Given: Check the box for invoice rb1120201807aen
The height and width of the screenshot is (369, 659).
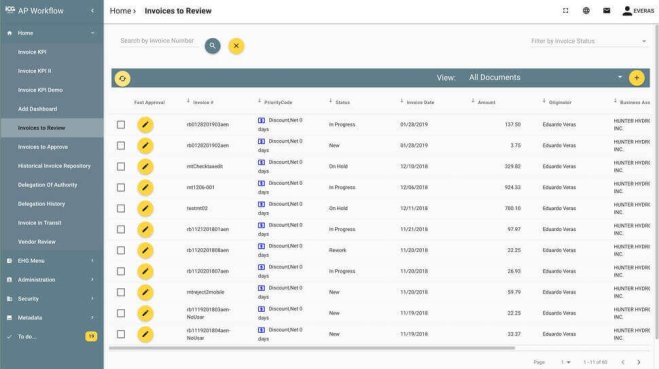Looking at the screenshot, I should click(121, 271).
